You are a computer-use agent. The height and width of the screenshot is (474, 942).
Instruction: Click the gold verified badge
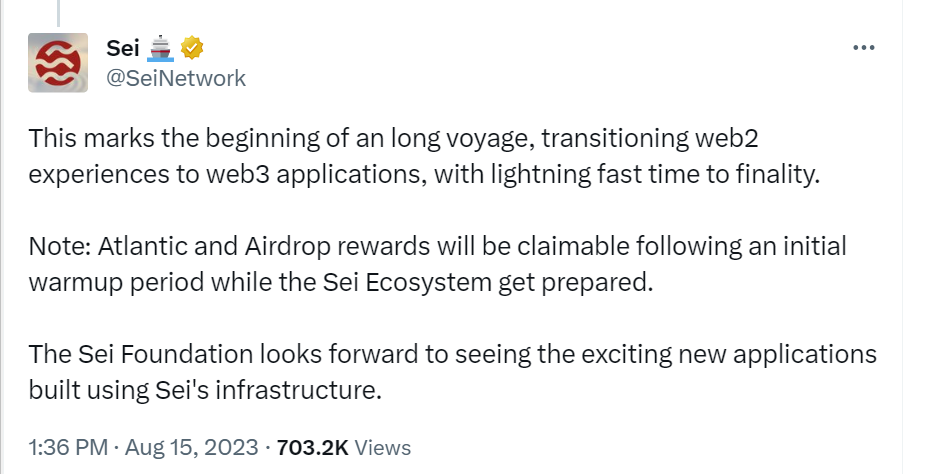point(192,48)
